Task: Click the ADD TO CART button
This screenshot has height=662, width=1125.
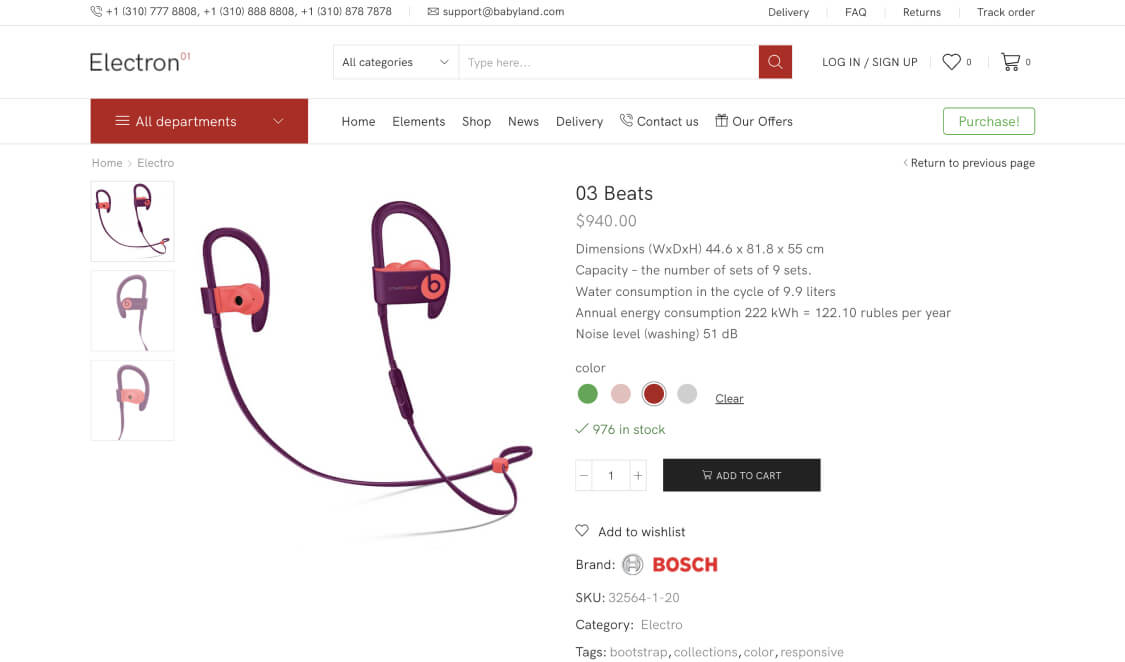Action: click(741, 475)
